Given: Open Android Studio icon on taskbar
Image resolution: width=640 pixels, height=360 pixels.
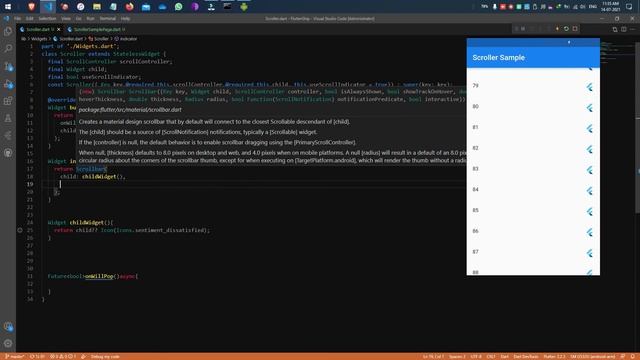Looking at the screenshot, I should pos(244,7).
